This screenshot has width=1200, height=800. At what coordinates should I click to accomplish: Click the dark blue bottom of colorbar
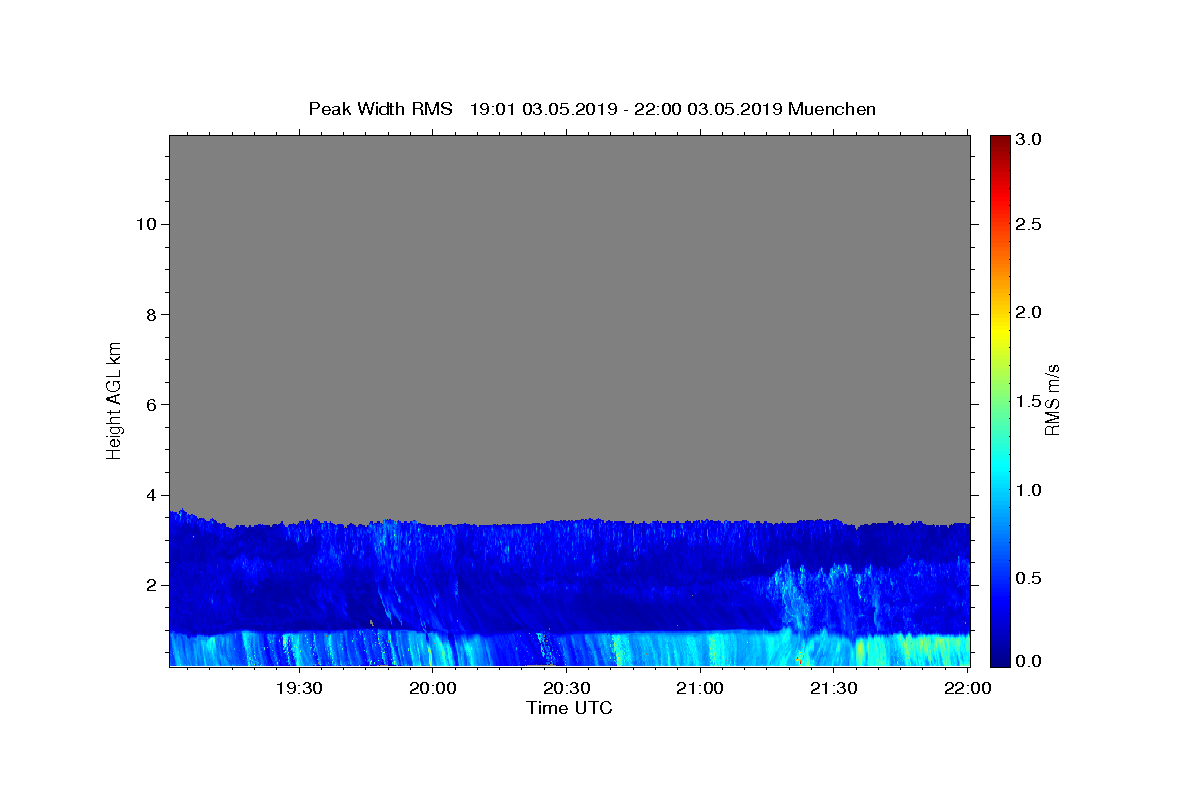coord(999,657)
